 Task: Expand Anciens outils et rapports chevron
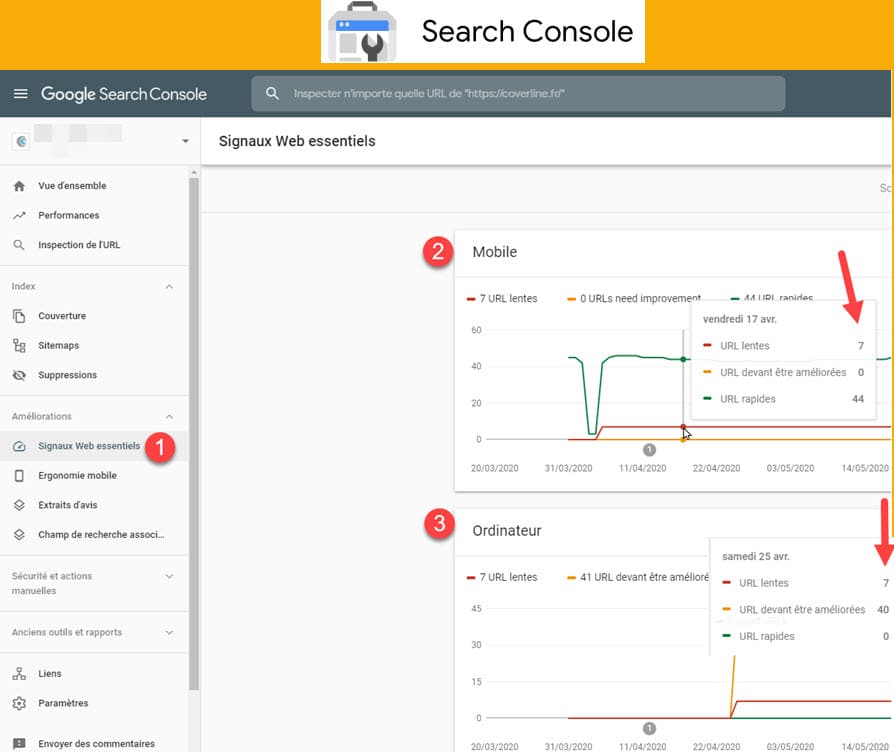point(169,632)
